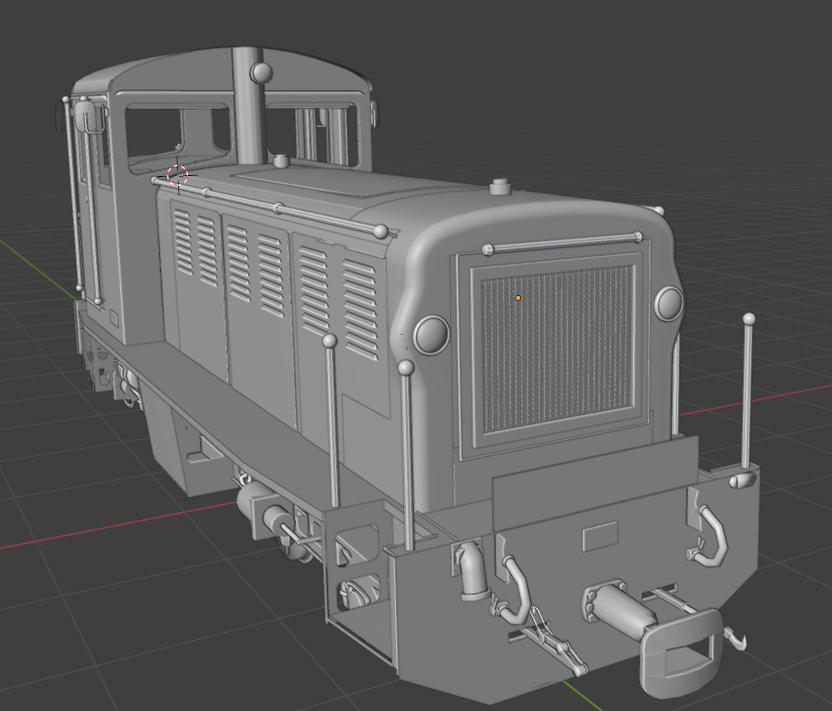Click the round headlight right of the grille
832x711 pixels.
click(669, 303)
